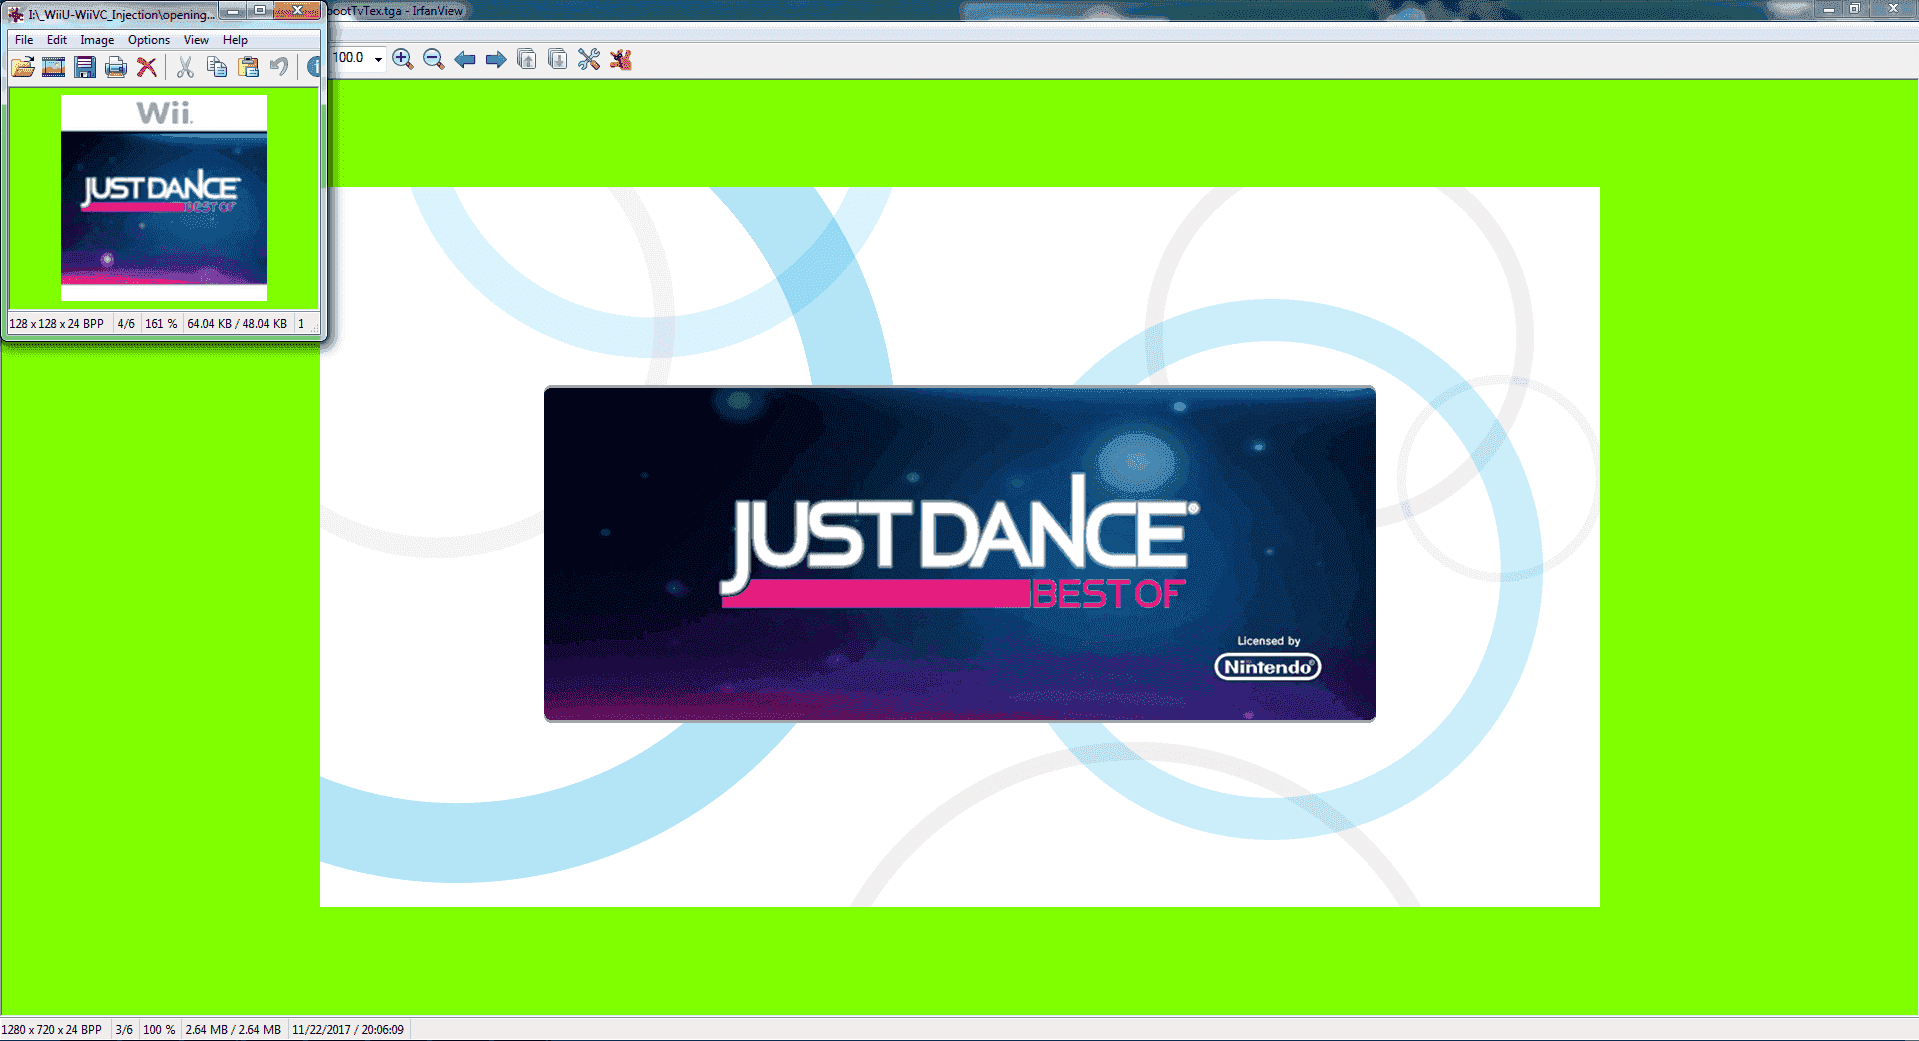The width and height of the screenshot is (1919, 1041).
Task: Delete the file with the red X icon
Action: pos(147,67)
